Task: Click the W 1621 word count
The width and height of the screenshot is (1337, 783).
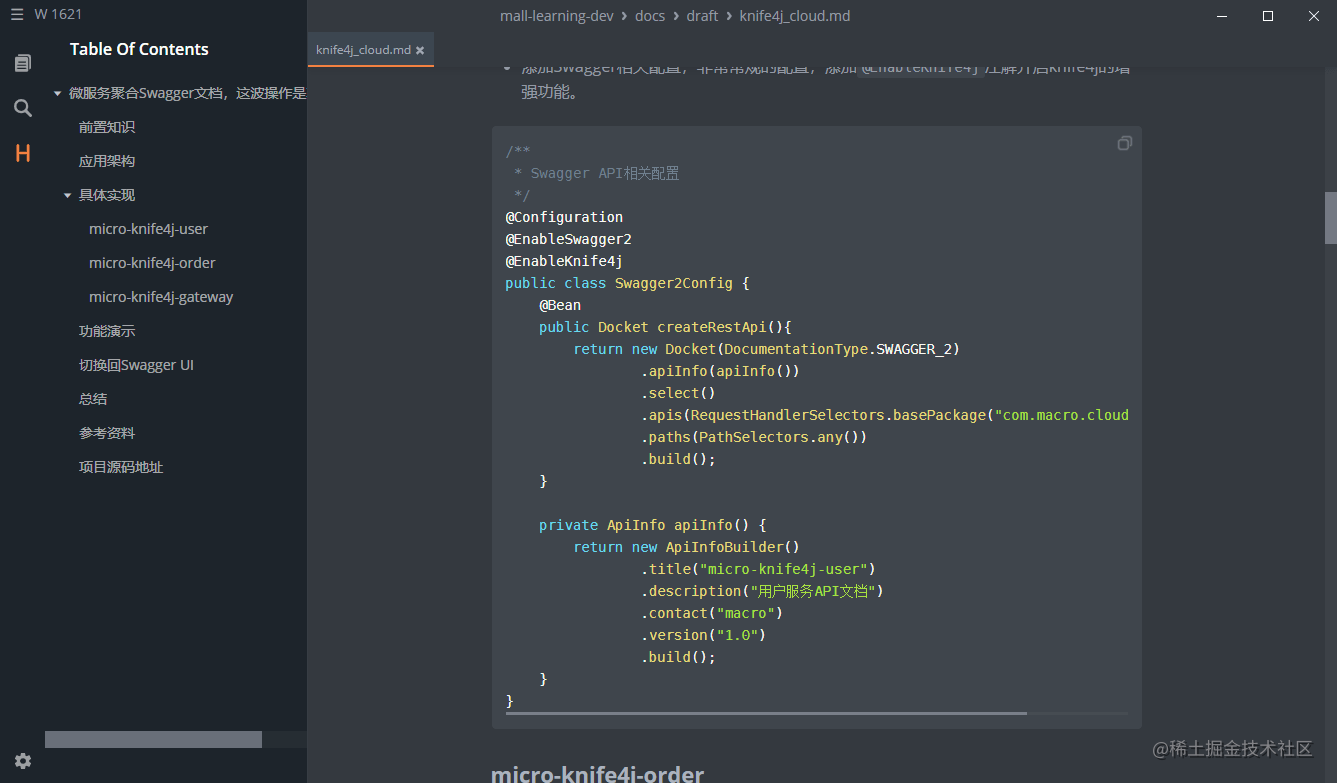Action: [x=58, y=15]
